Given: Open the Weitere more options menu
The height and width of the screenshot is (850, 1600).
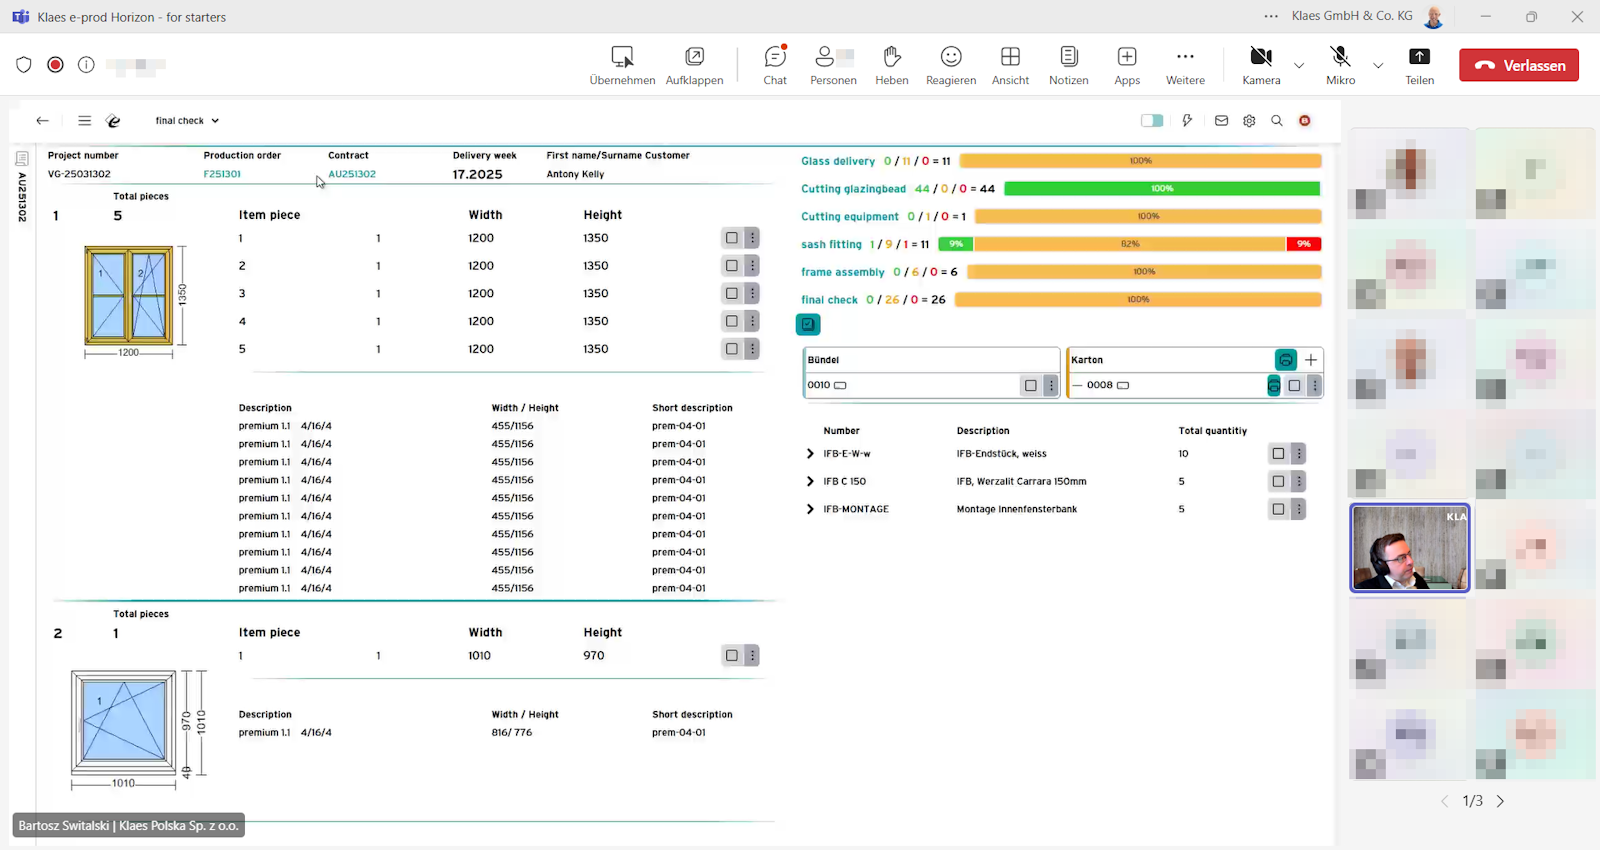Looking at the screenshot, I should [1185, 65].
